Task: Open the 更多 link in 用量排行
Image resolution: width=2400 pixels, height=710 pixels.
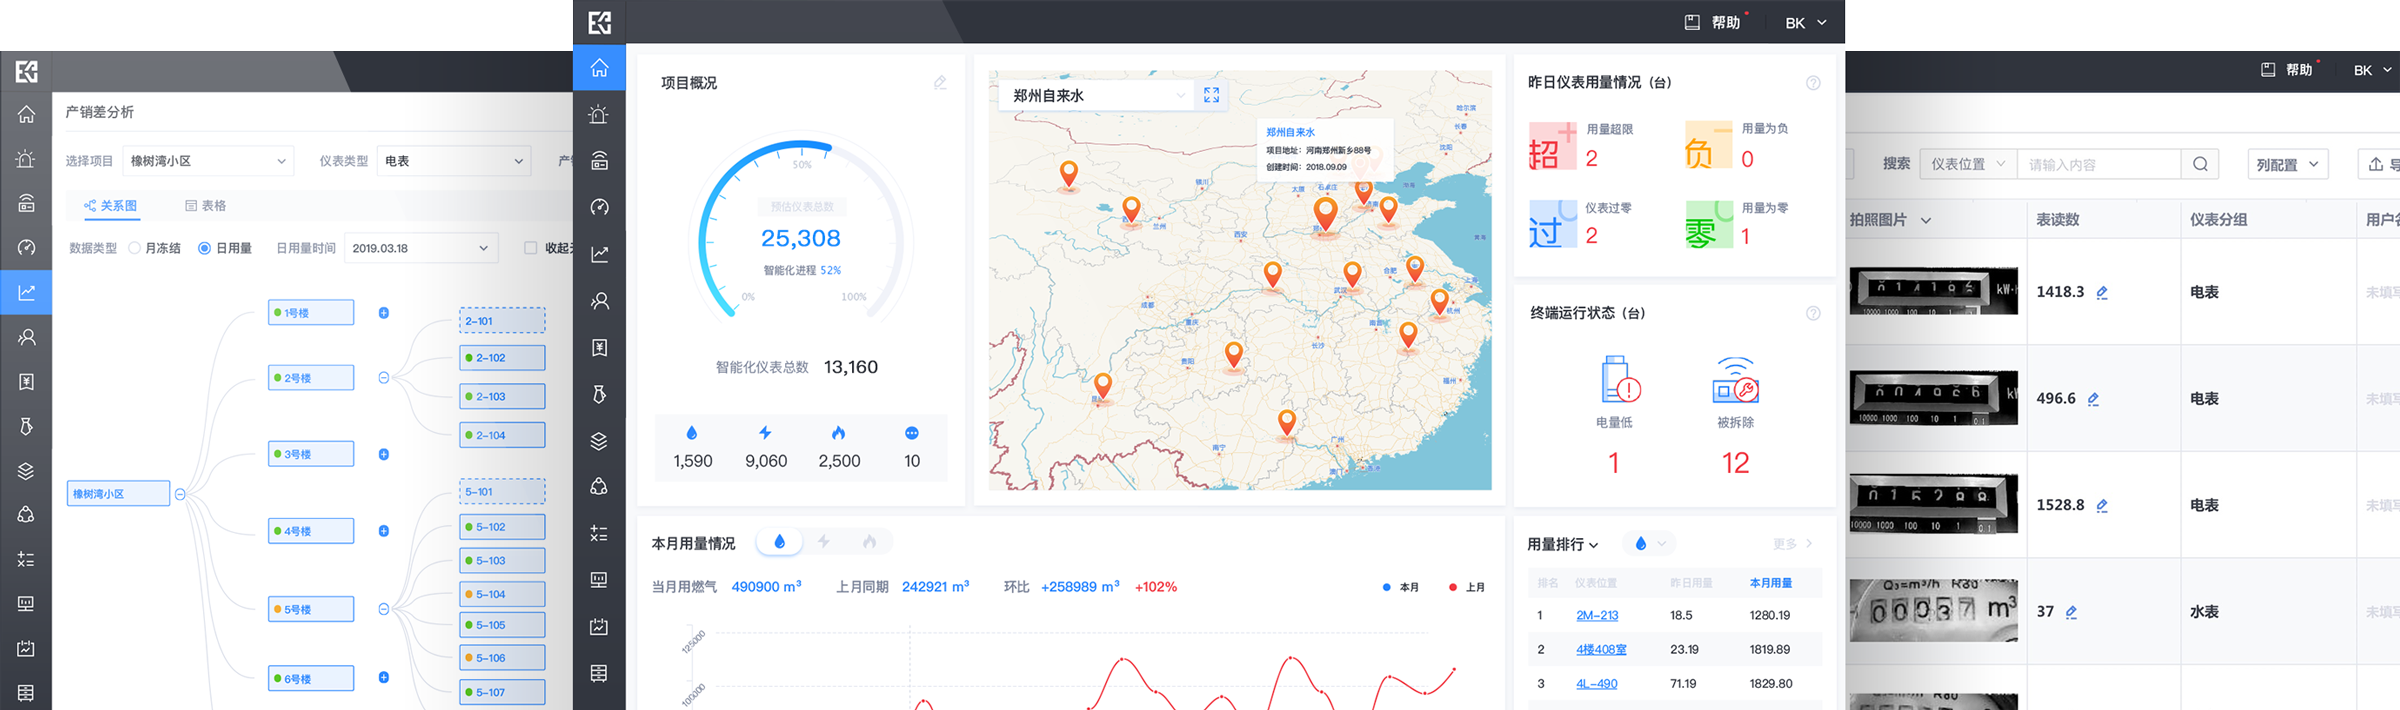Action: coord(1793,544)
